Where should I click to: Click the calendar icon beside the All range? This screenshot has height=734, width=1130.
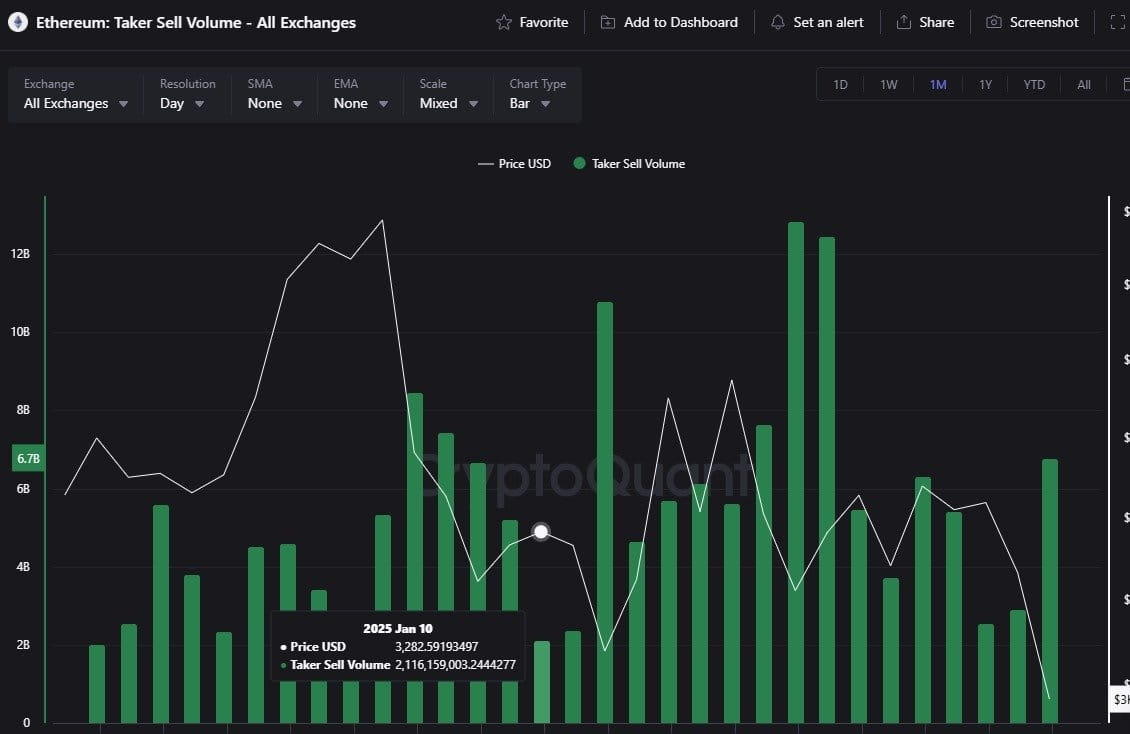tap(1126, 84)
